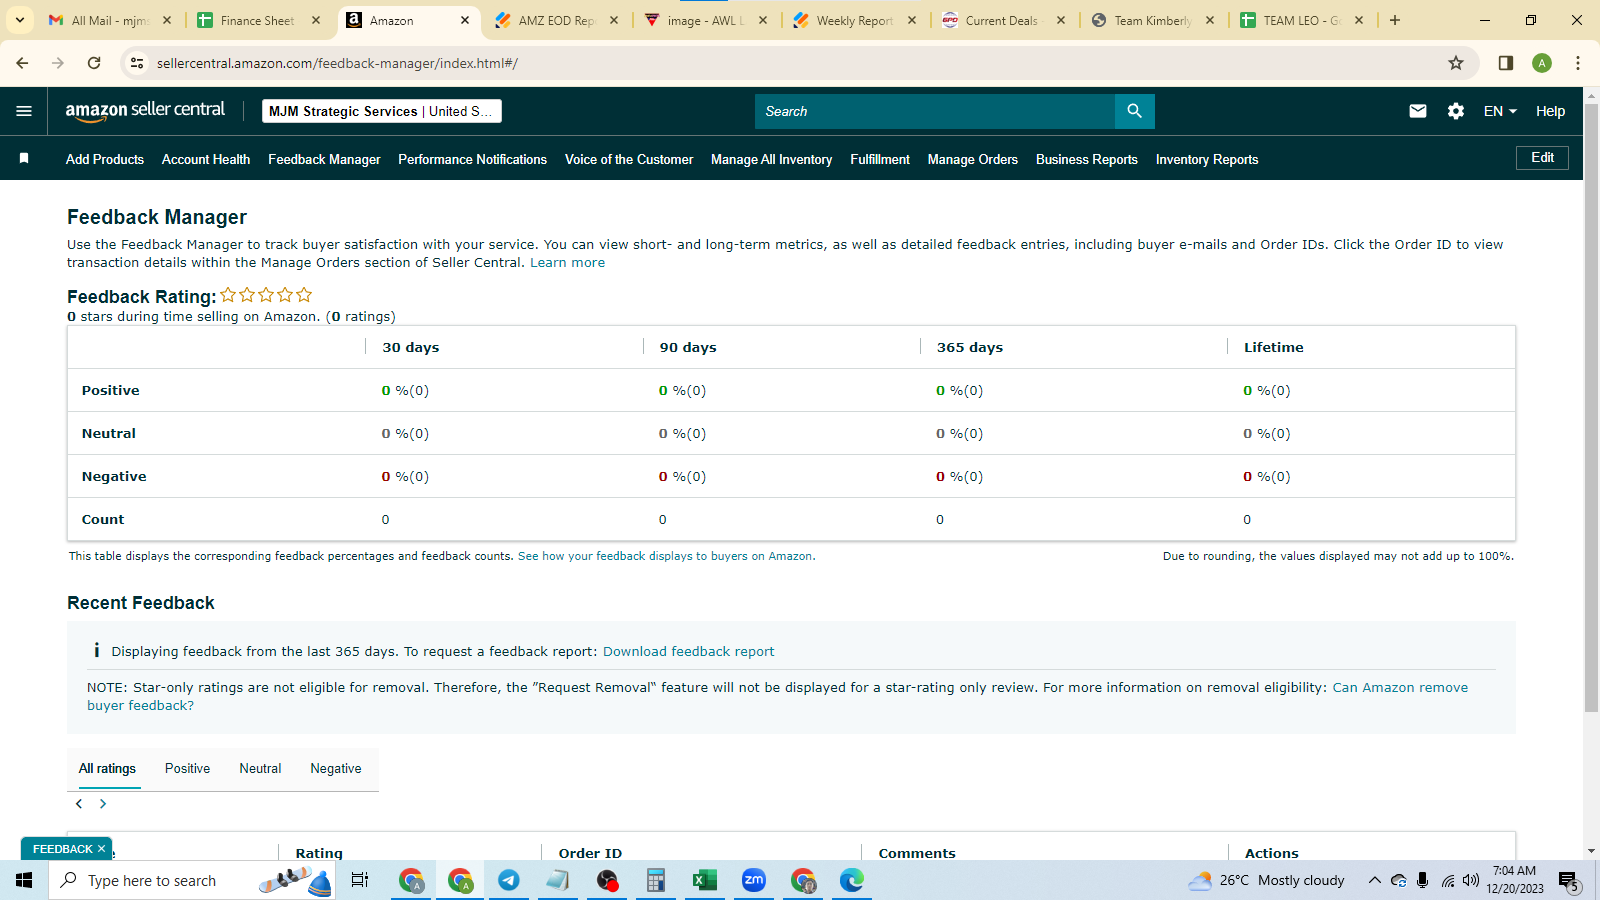Screen dimensions: 1600x900
Task: Open Voice of the Customer
Action: (x=629, y=159)
